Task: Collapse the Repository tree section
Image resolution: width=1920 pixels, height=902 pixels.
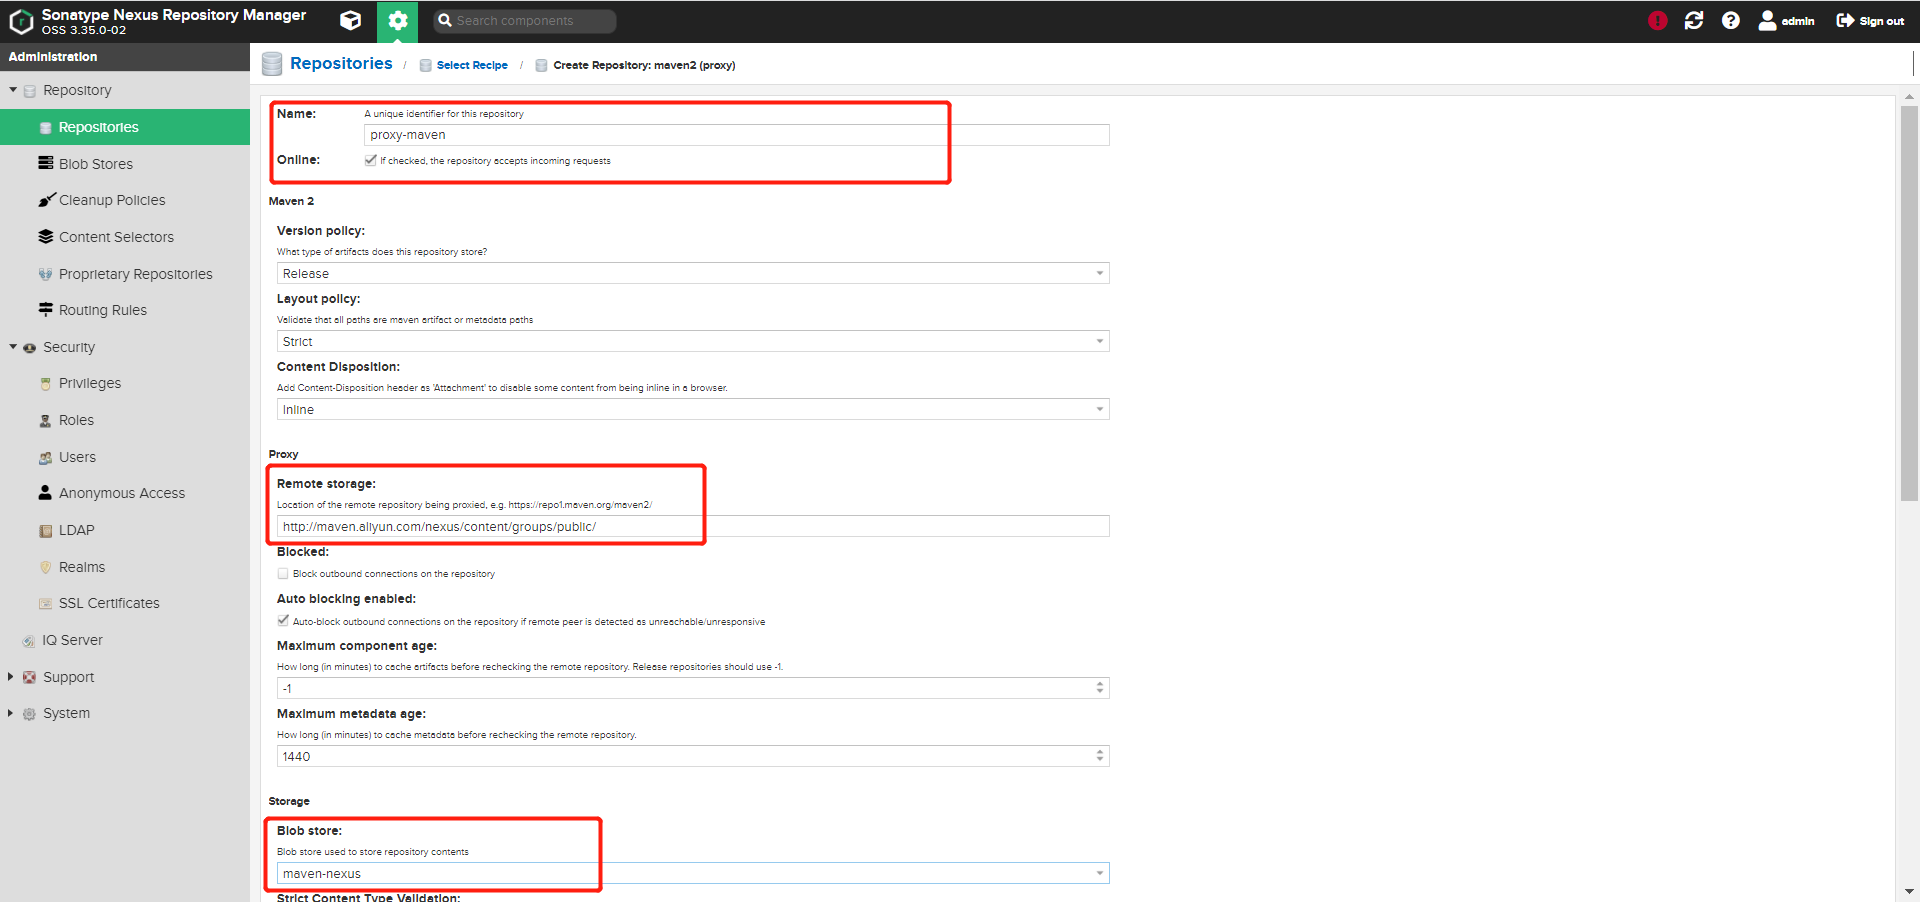Action: click(x=13, y=90)
